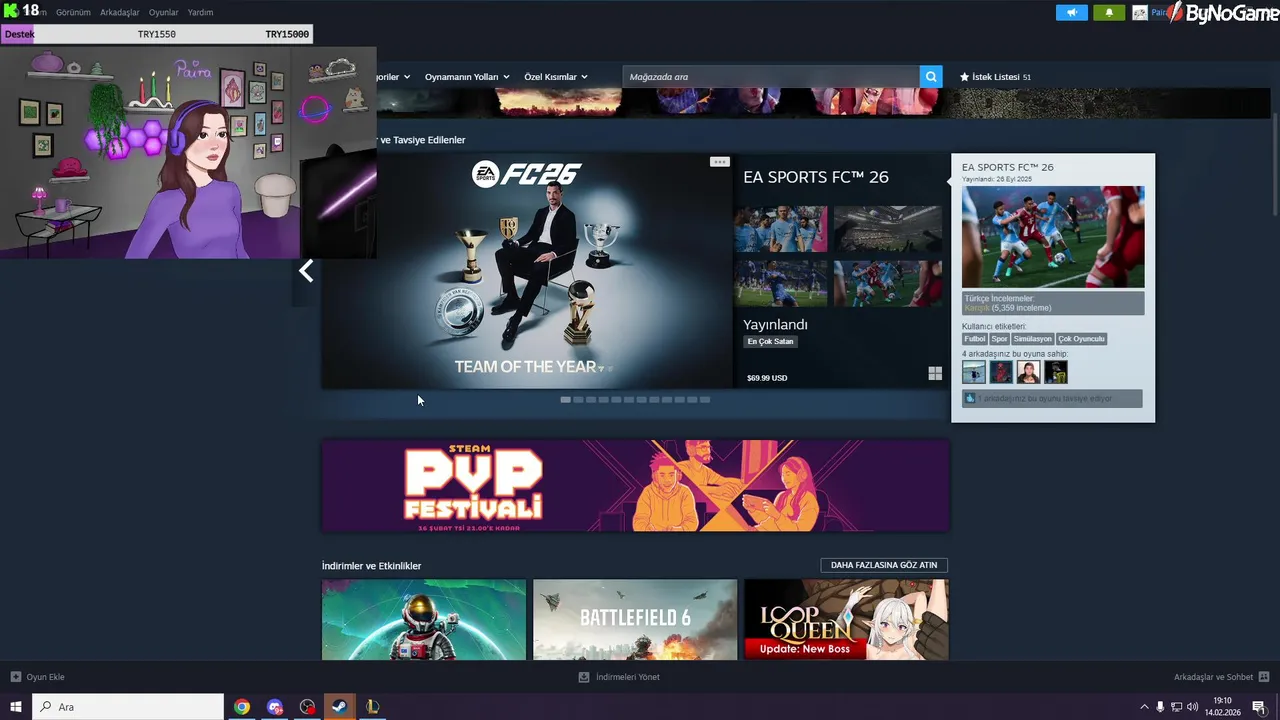The image size is (1280, 720).
Task: Open Google Chrome from the taskbar
Action: pyautogui.click(x=242, y=707)
